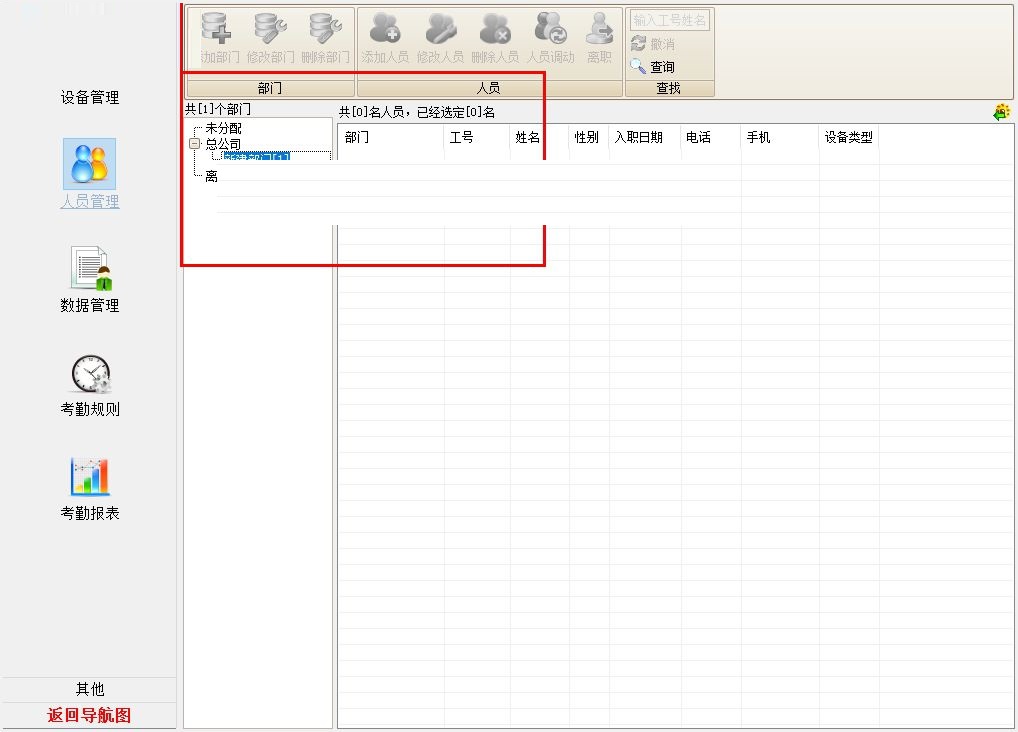Select 未分配 in department tree
Screen dimensions: 1018x732
pyautogui.click(x=223, y=128)
